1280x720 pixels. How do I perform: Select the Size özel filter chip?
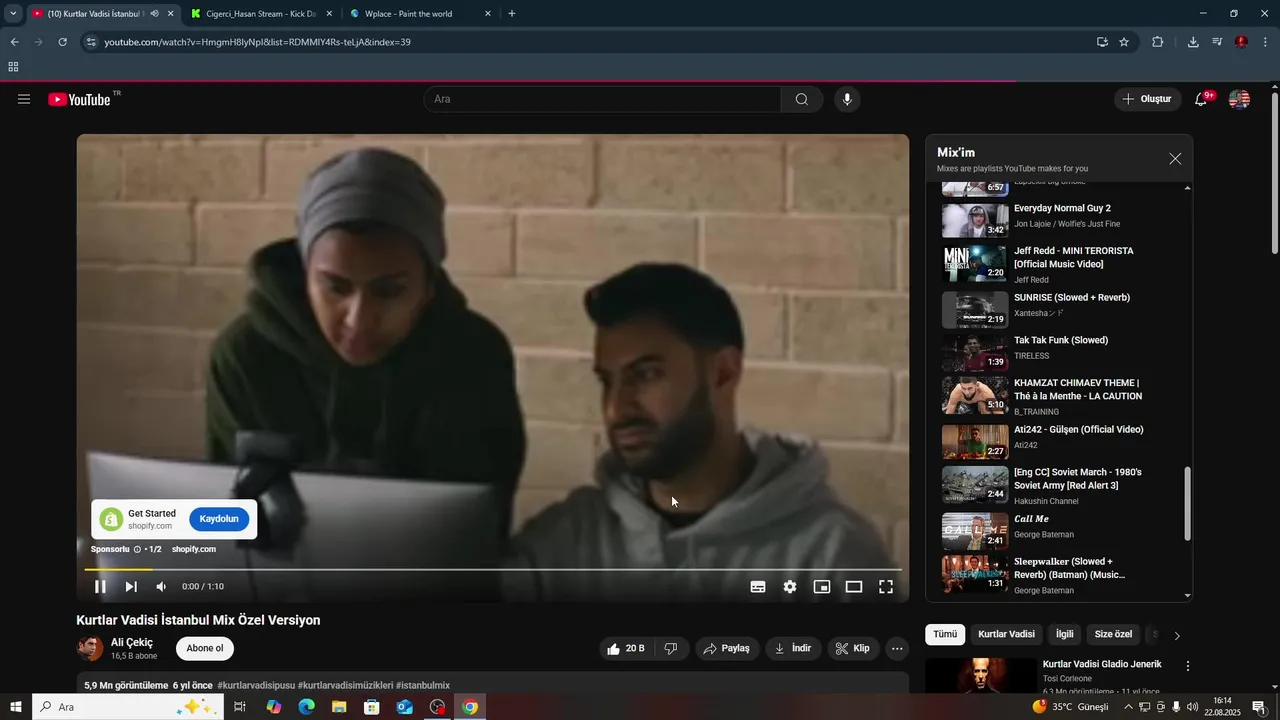point(1113,634)
